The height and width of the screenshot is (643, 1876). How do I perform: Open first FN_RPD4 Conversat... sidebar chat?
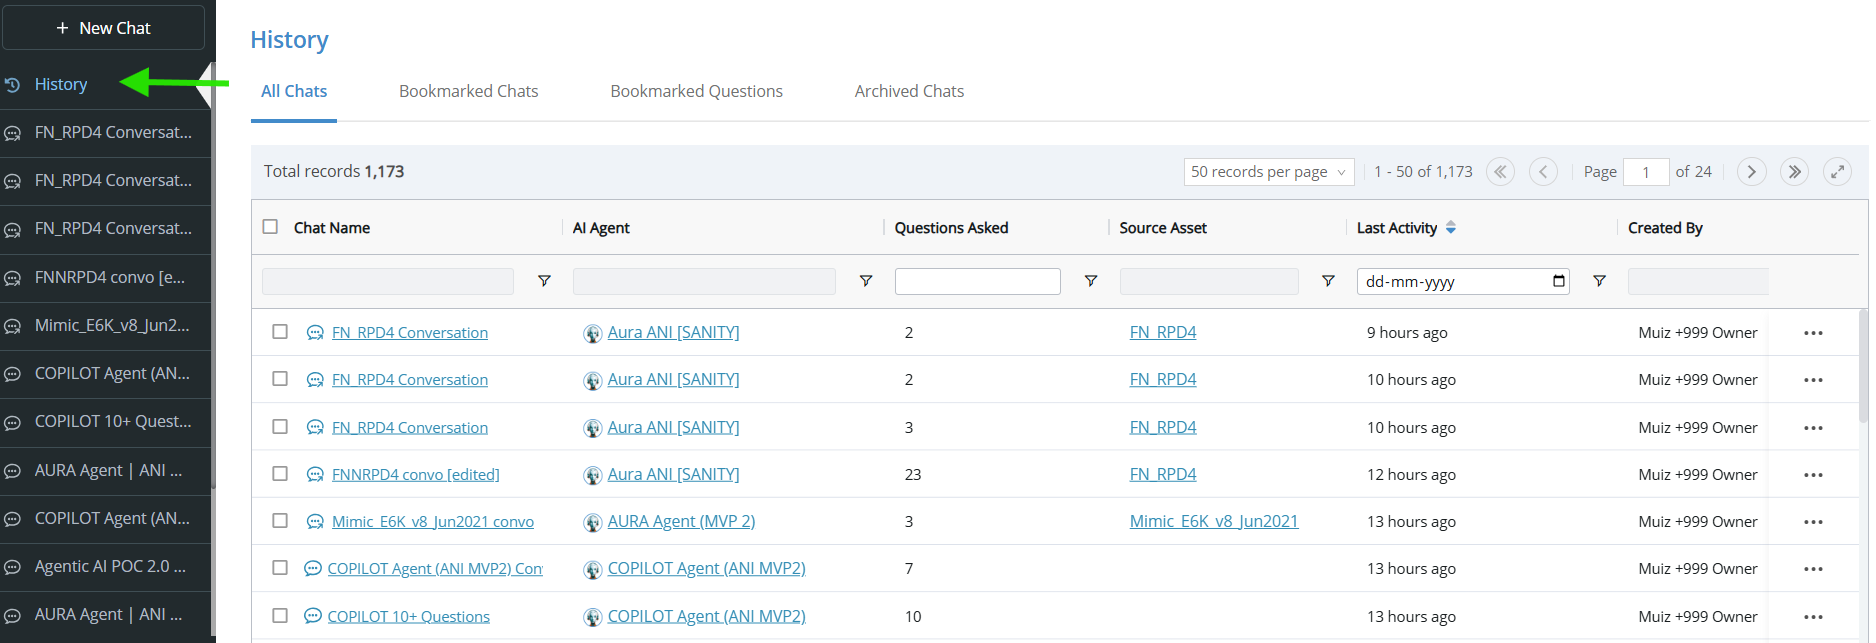tap(113, 132)
